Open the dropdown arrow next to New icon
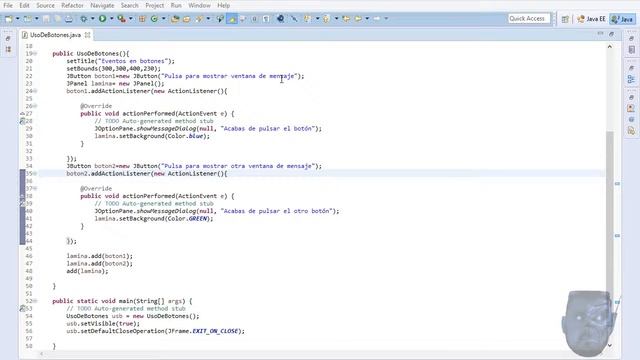The width and height of the screenshot is (640, 360). [18, 19]
